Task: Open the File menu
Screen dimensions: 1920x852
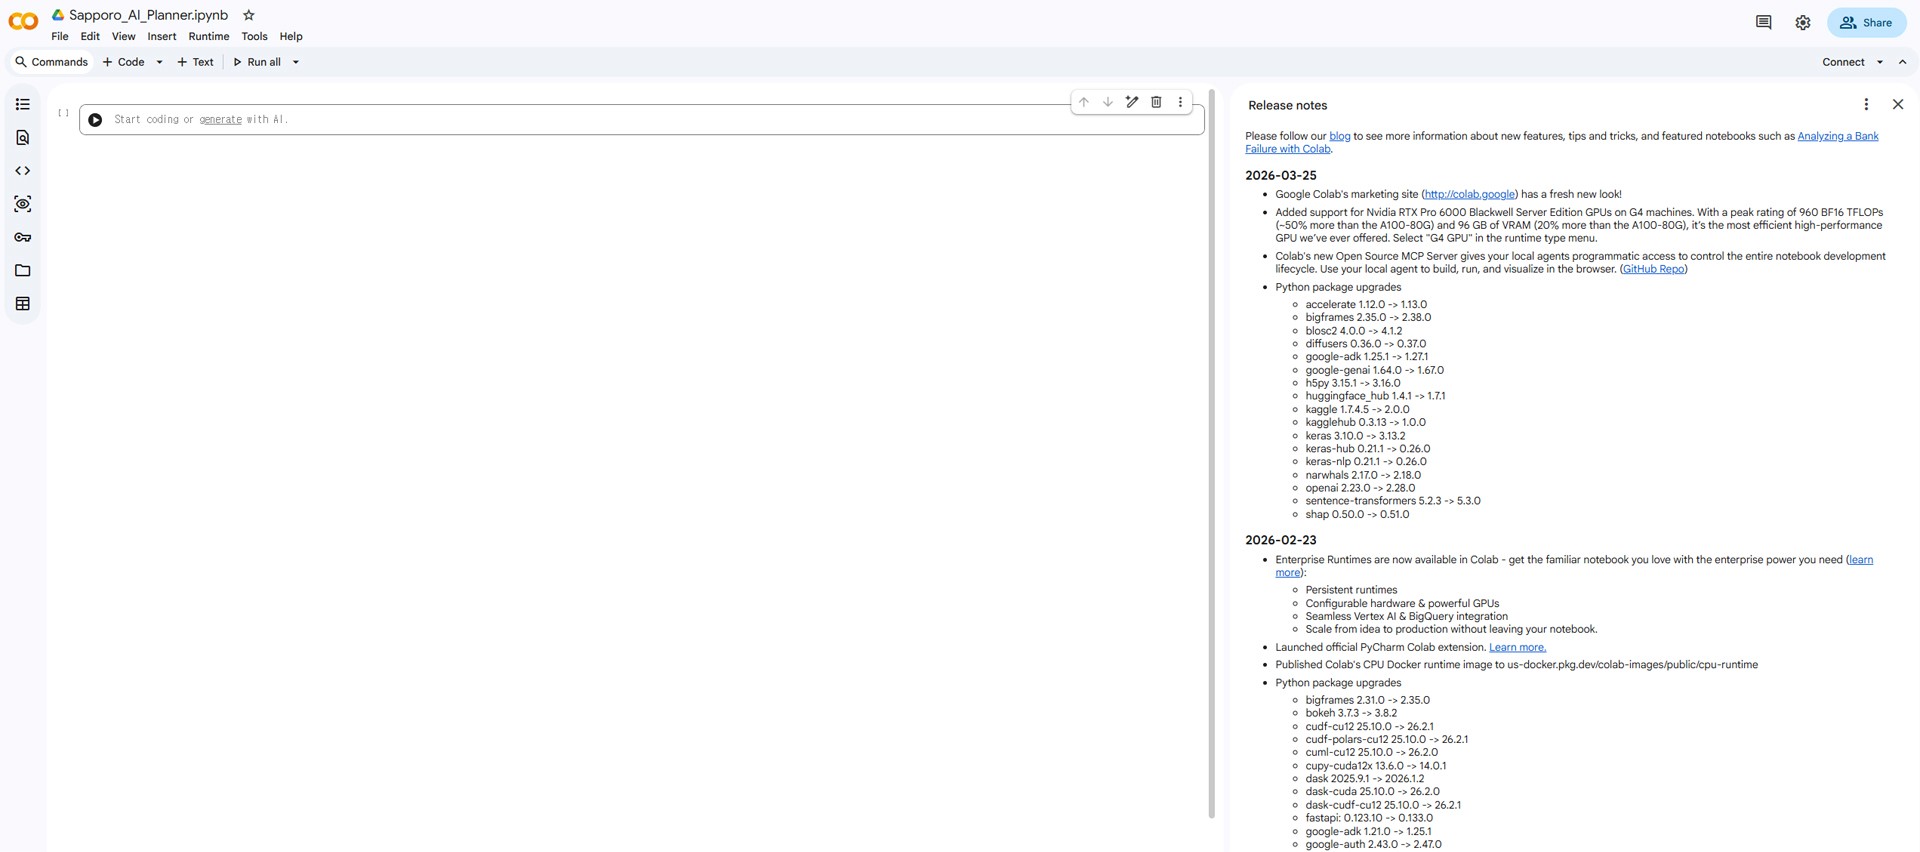Action: pos(60,36)
